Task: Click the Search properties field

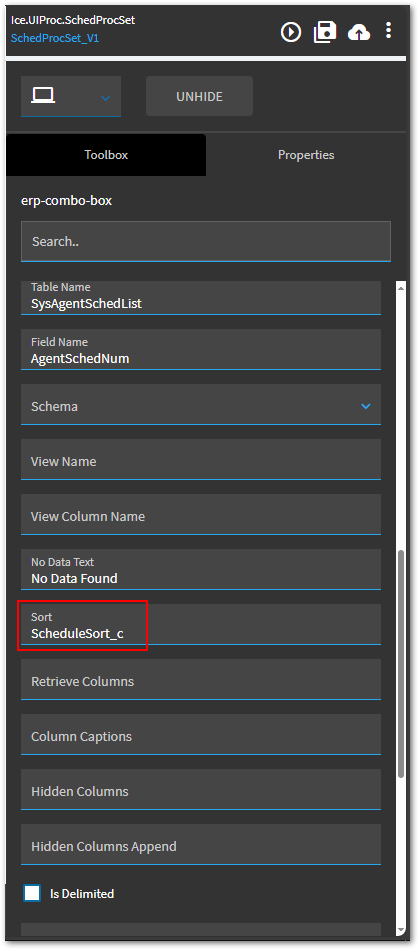Action: [x=206, y=241]
